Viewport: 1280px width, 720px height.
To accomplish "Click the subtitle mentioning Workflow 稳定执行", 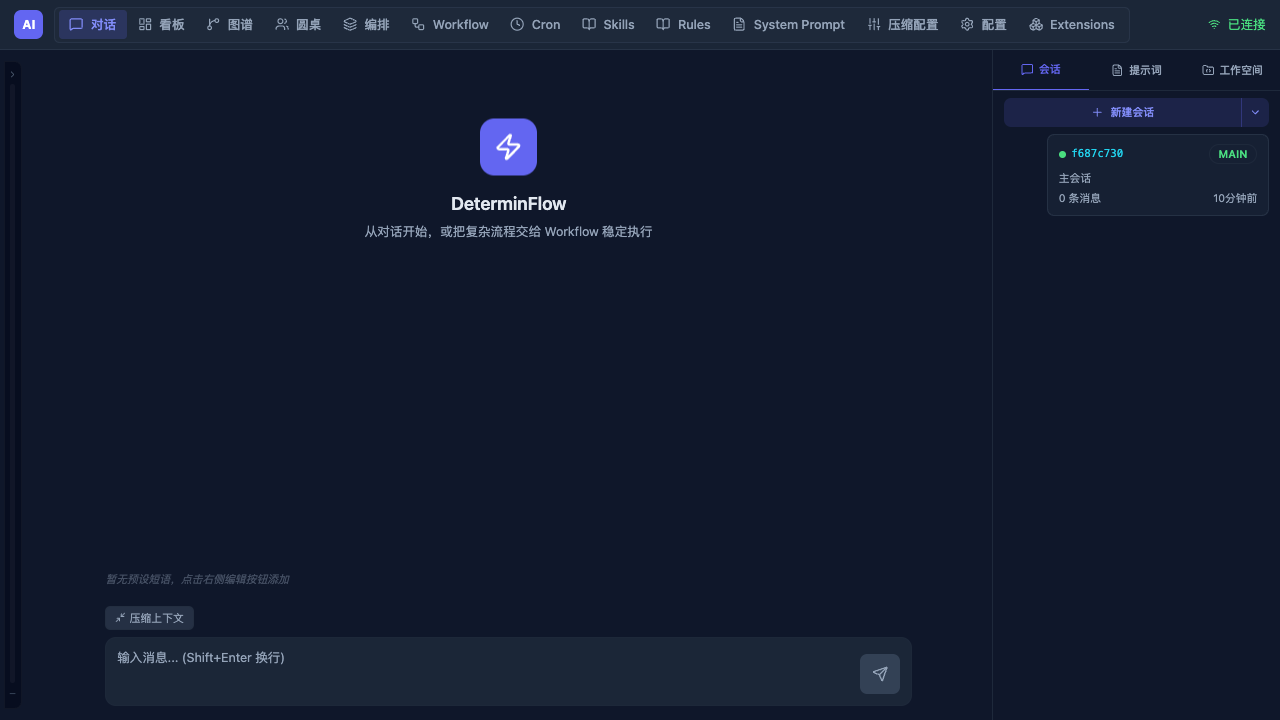I will [x=508, y=231].
